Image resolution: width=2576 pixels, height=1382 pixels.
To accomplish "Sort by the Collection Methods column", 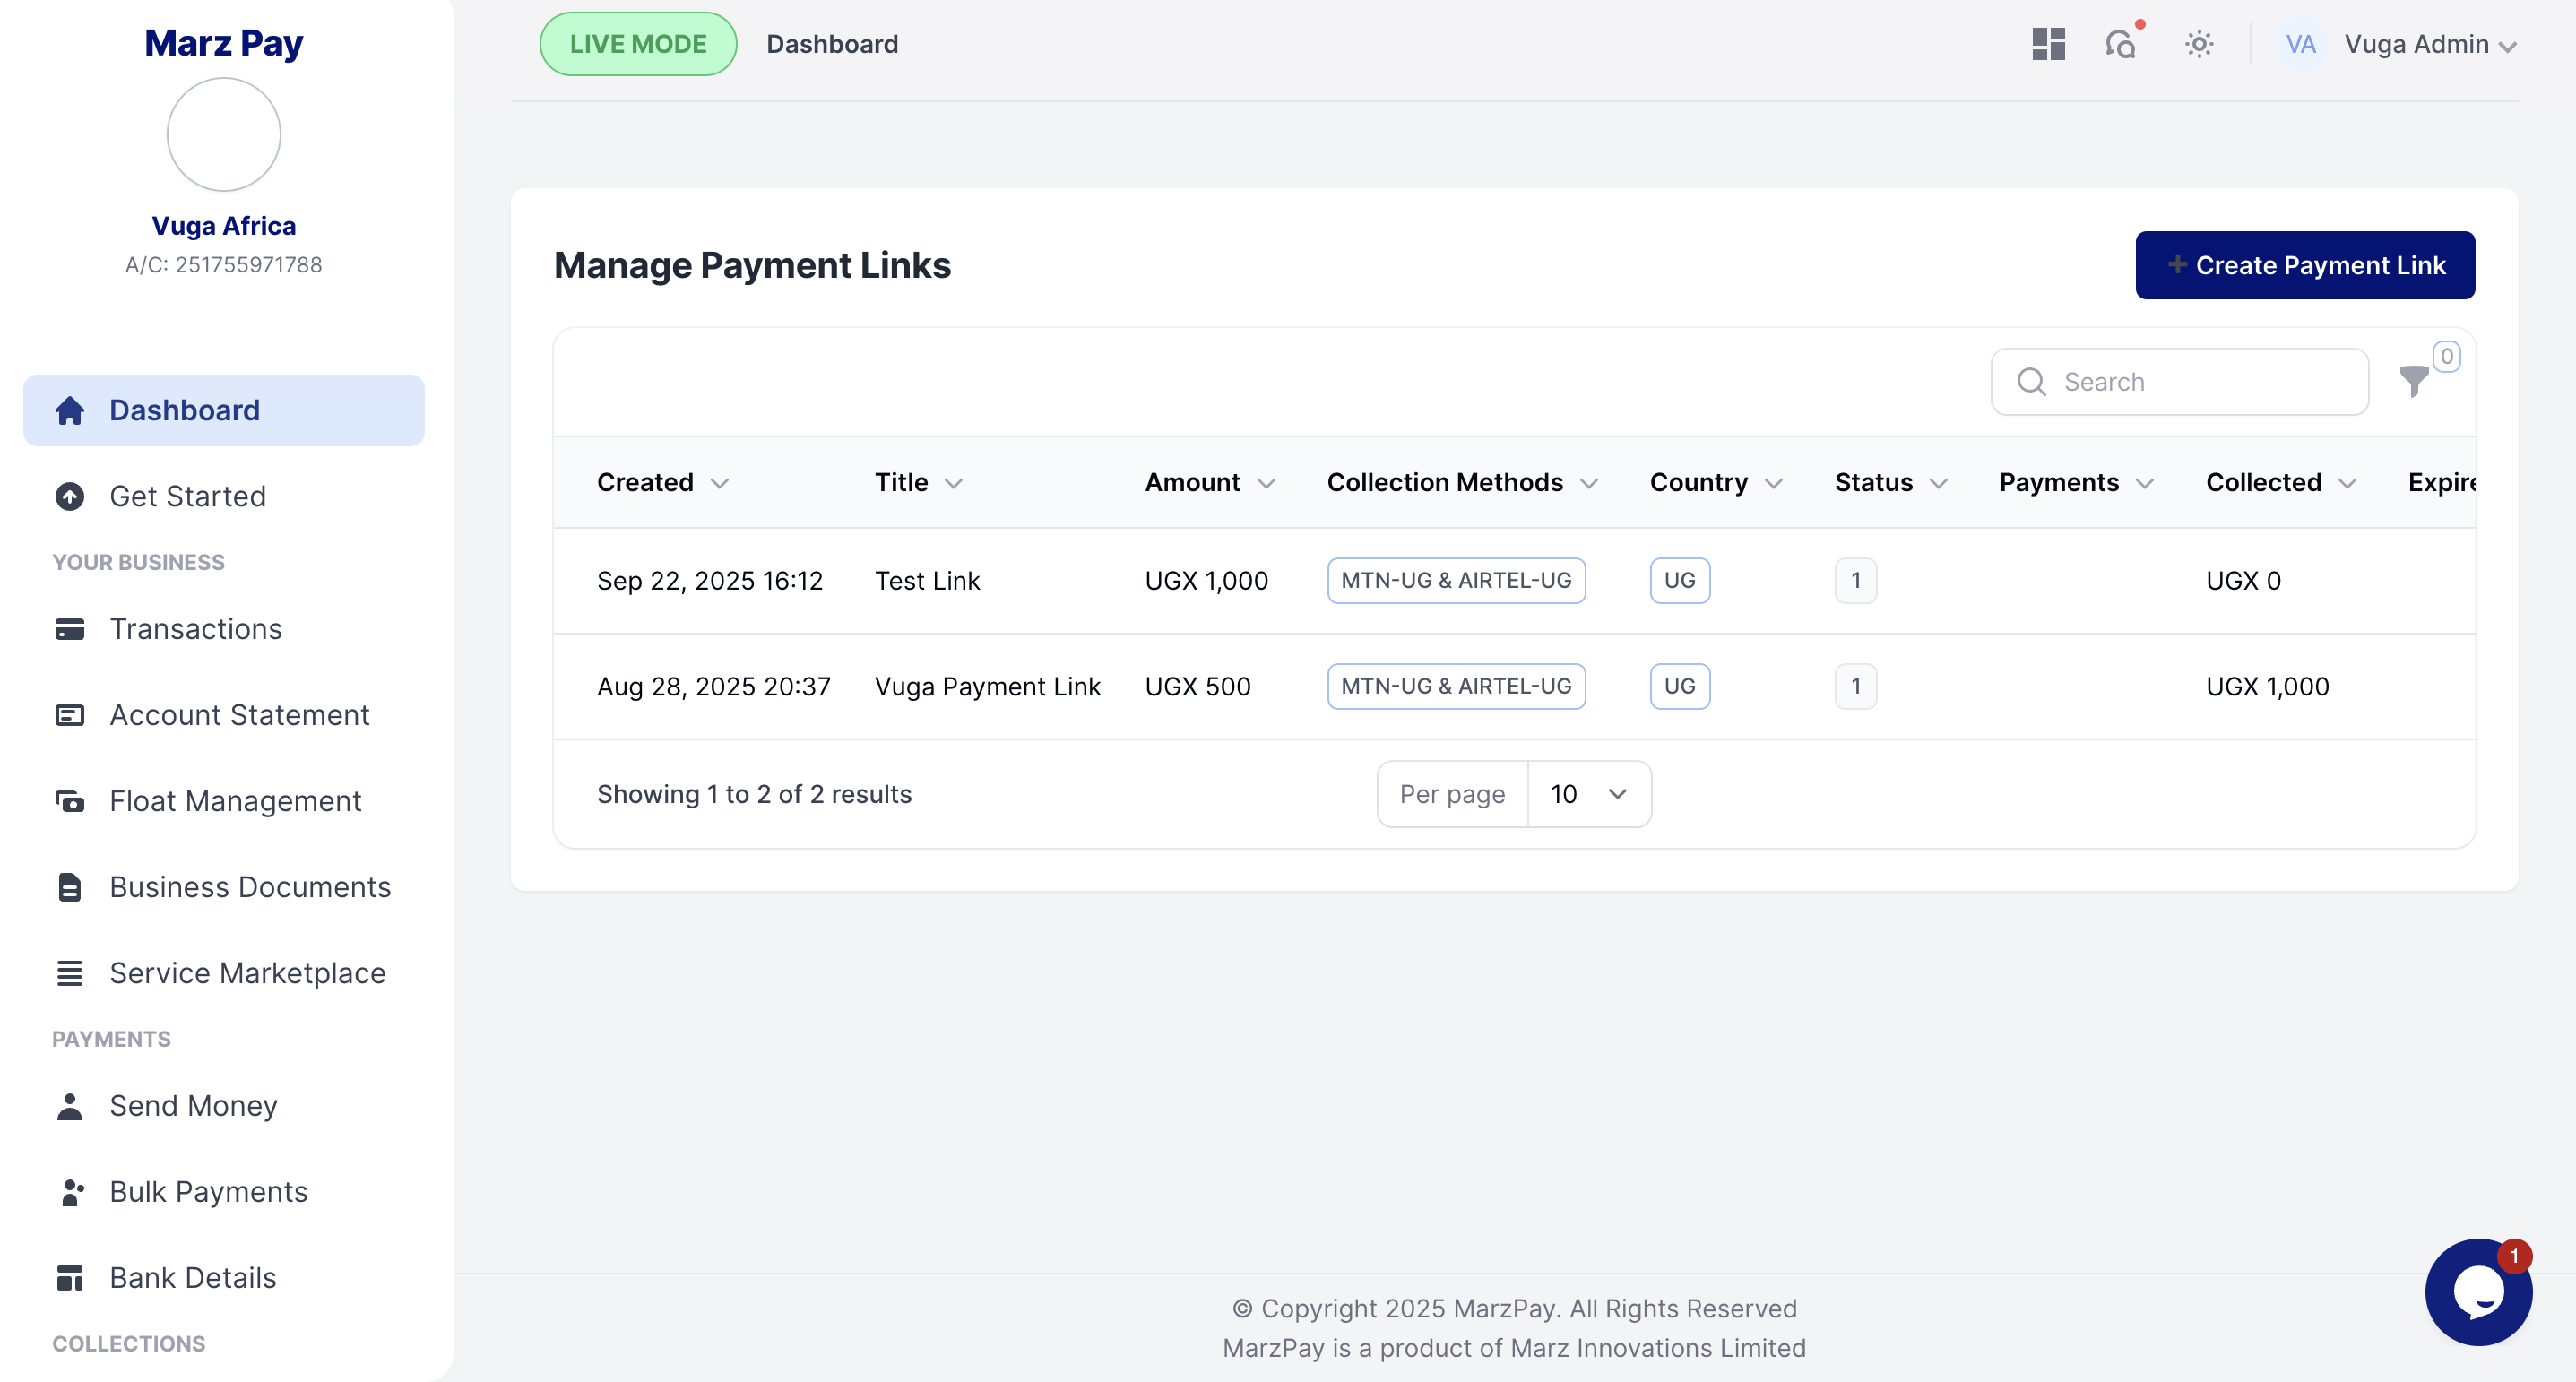I will [1462, 483].
